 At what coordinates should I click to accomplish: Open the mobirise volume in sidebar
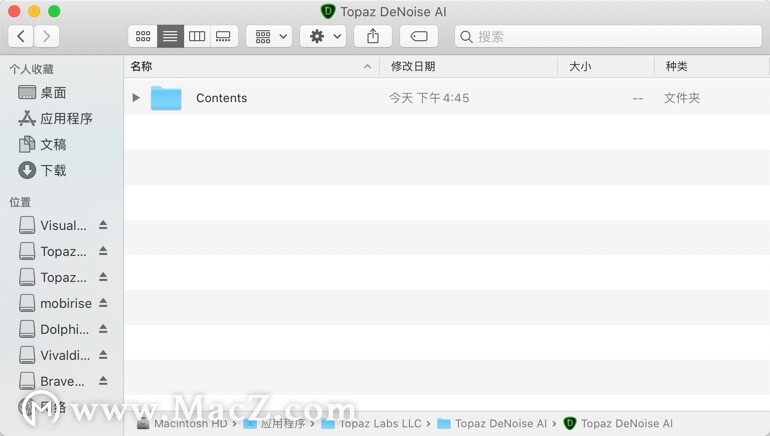click(55, 303)
